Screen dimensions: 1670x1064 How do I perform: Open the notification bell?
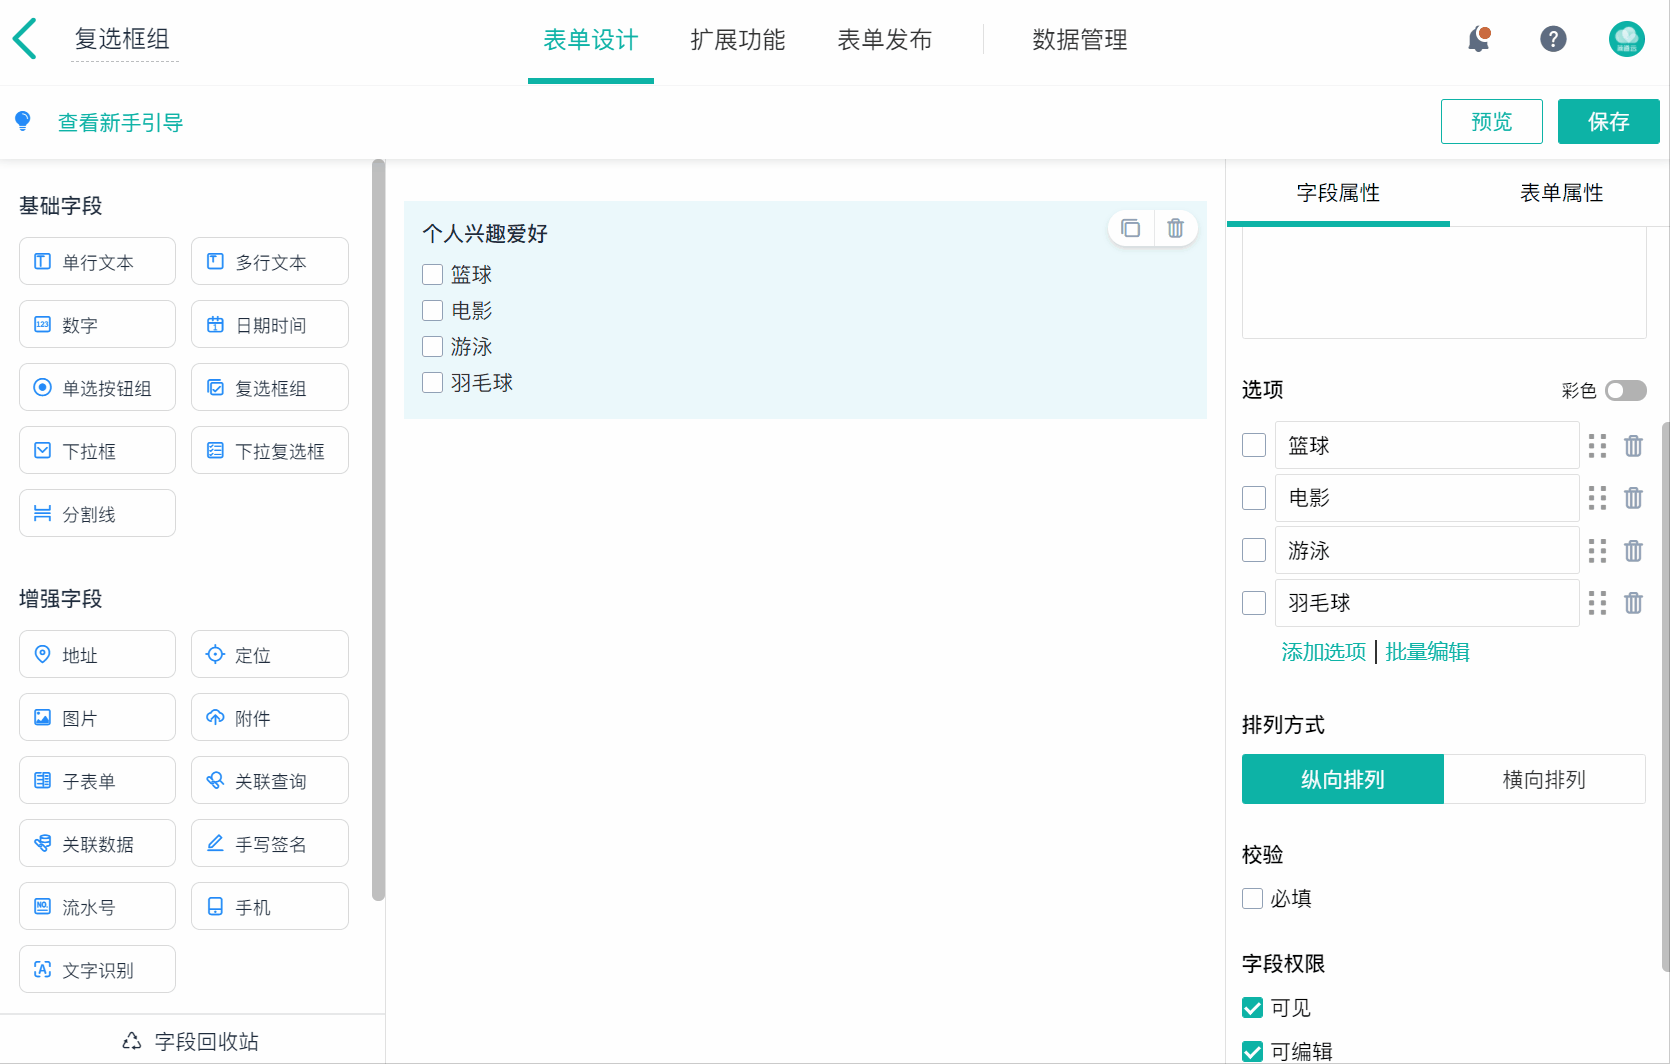tap(1478, 40)
